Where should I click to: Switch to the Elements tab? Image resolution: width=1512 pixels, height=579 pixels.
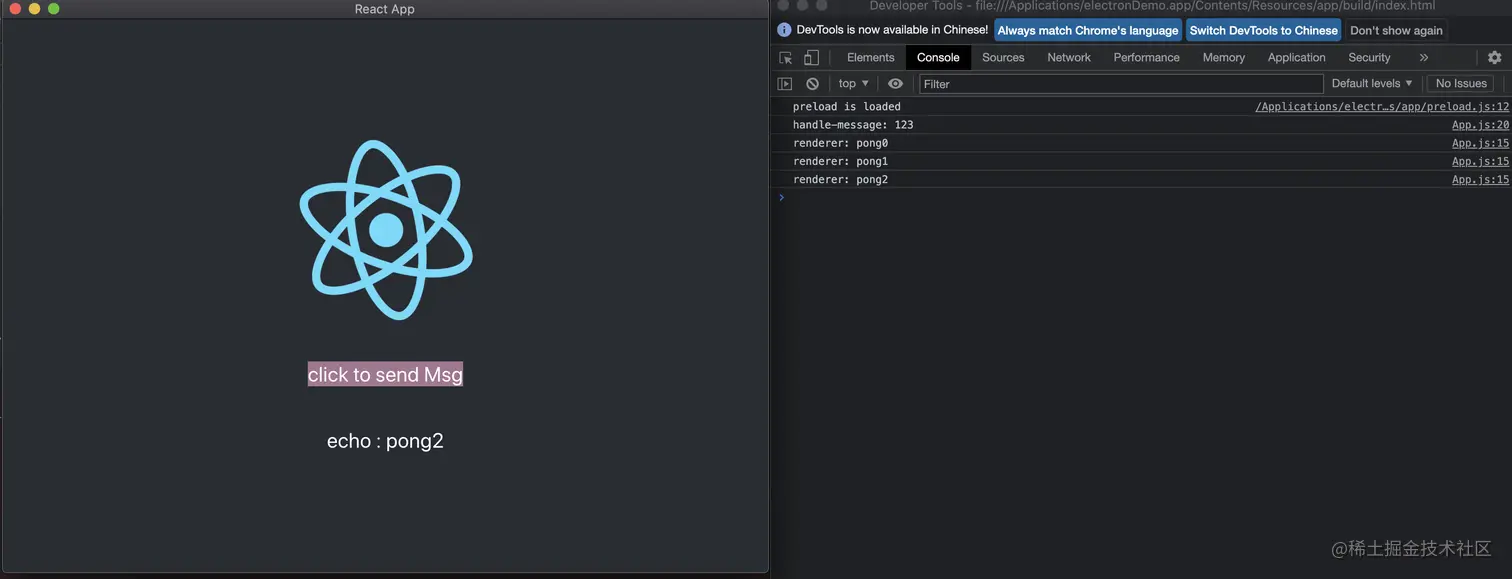click(870, 58)
